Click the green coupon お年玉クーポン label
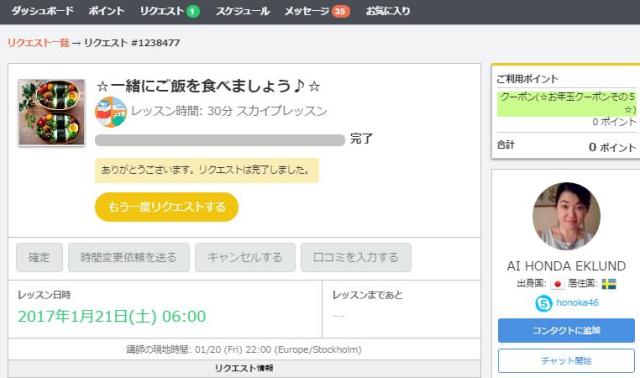The height and width of the screenshot is (378, 640). click(567, 103)
